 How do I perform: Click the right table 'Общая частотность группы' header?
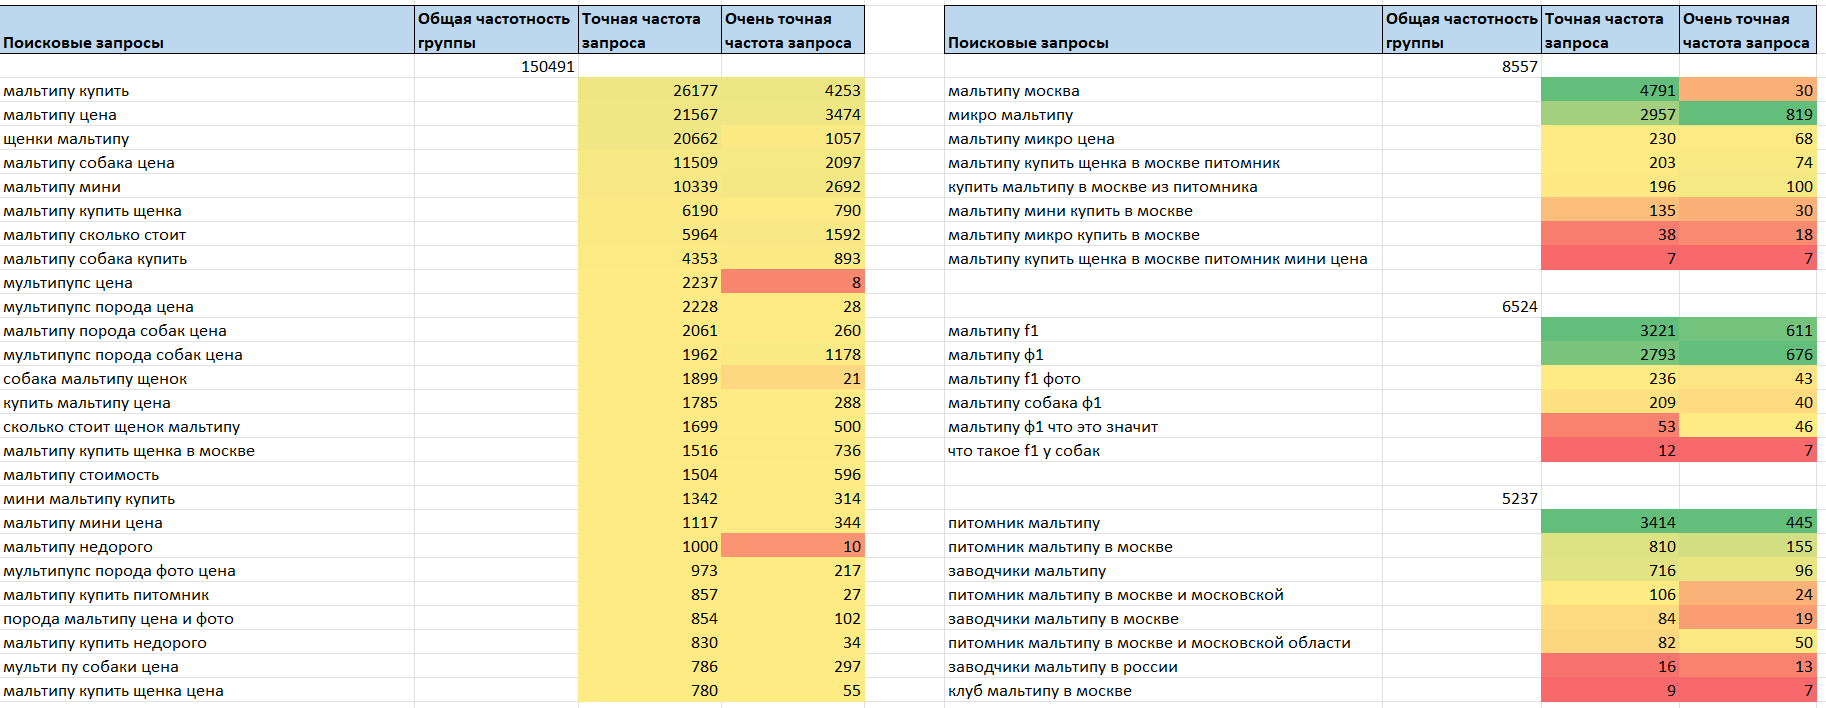click(1462, 30)
